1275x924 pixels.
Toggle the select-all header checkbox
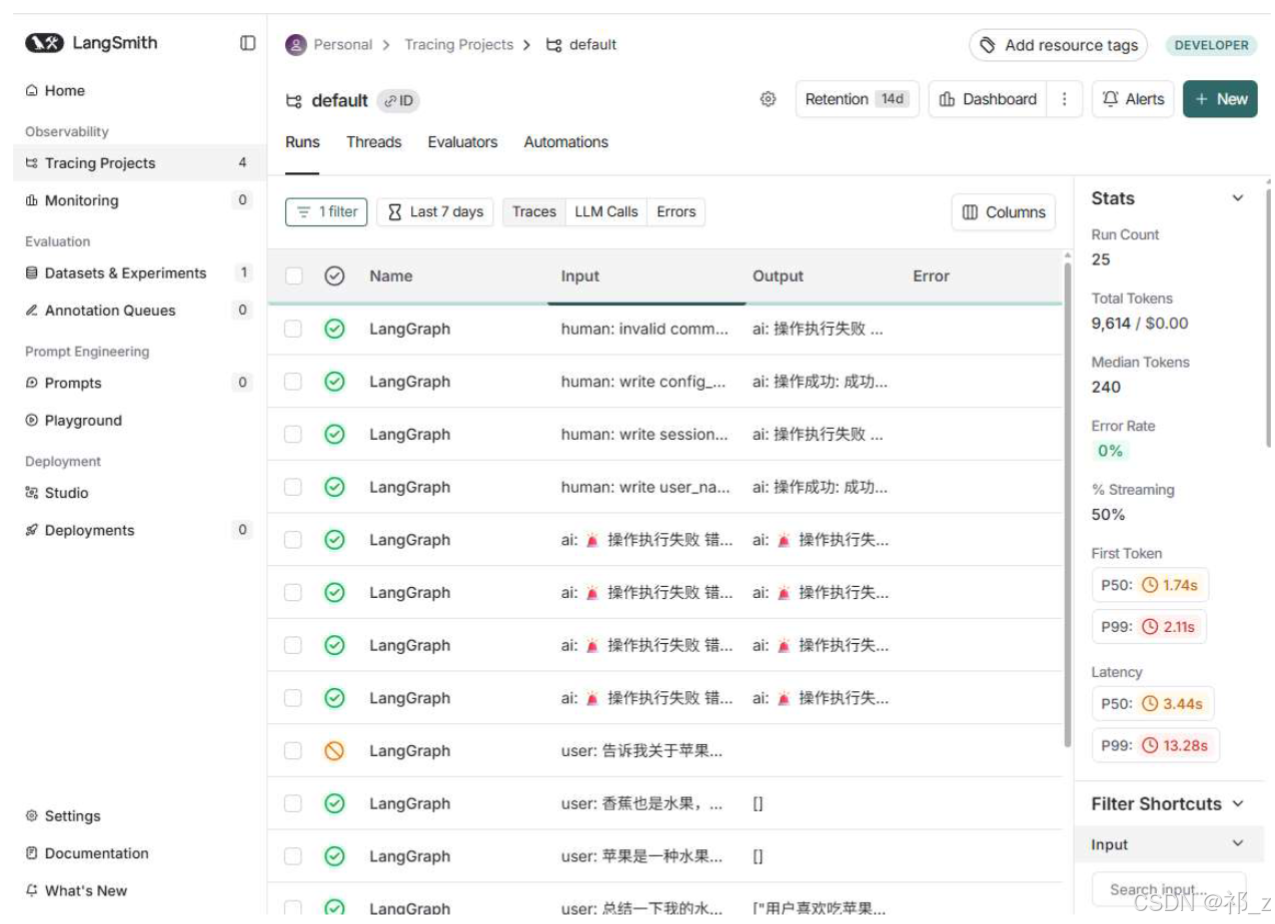click(293, 276)
